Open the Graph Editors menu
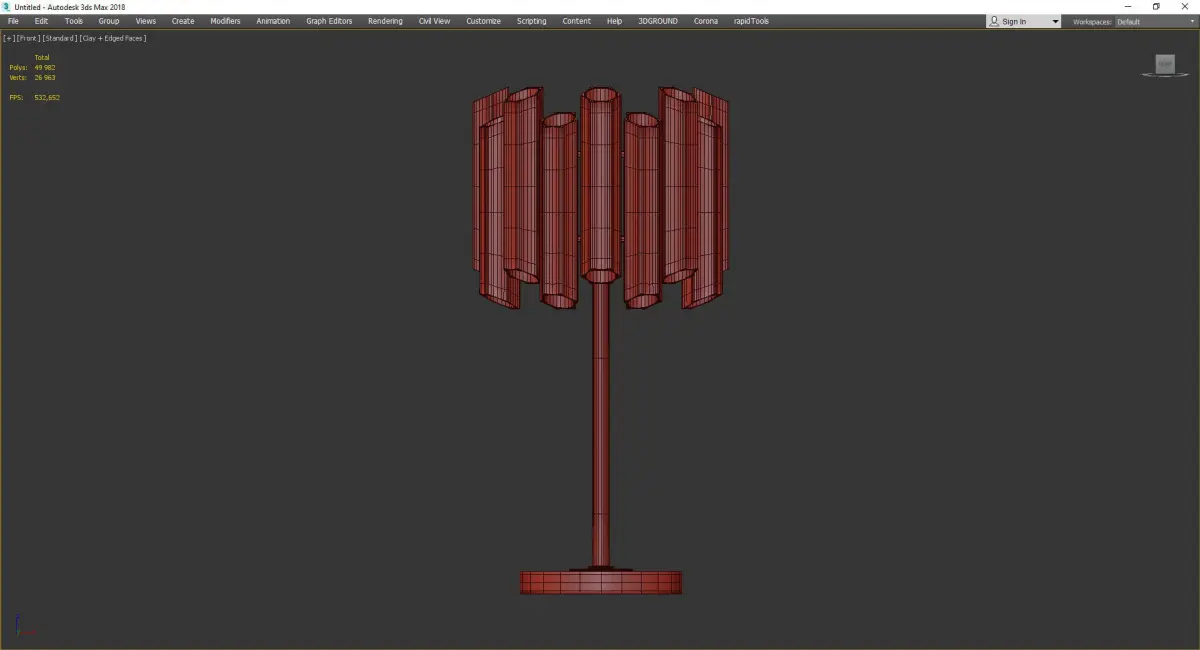Viewport: 1200px width, 650px height. point(329,21)
